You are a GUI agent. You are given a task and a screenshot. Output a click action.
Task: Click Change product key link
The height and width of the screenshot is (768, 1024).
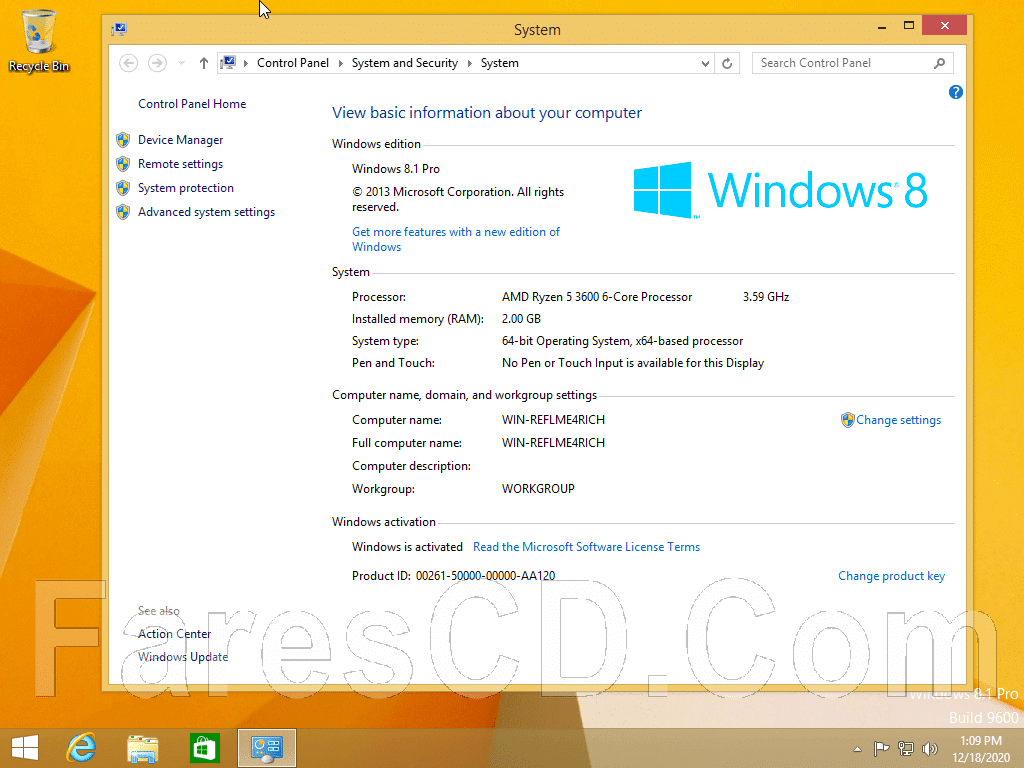(891, 575)
